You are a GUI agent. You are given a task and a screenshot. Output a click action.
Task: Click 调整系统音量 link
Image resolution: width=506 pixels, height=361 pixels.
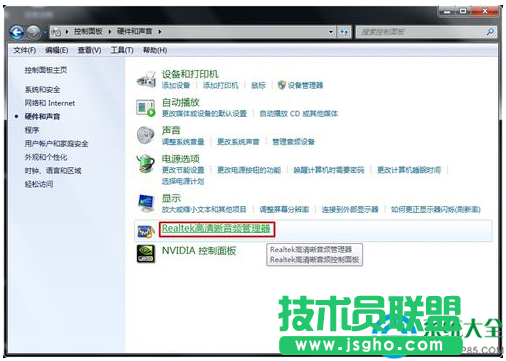point(183,142)
